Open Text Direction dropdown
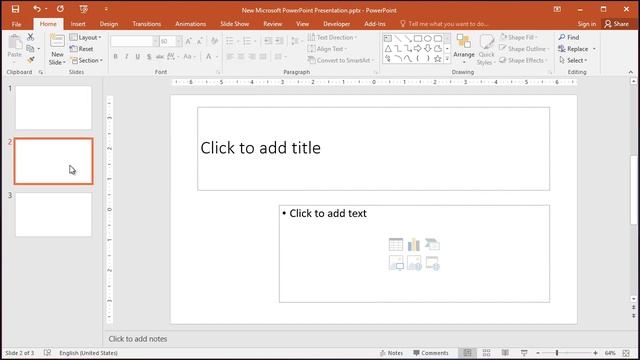Image resolution: width=640 pixels, height=360 pixels. click(332, 37)
